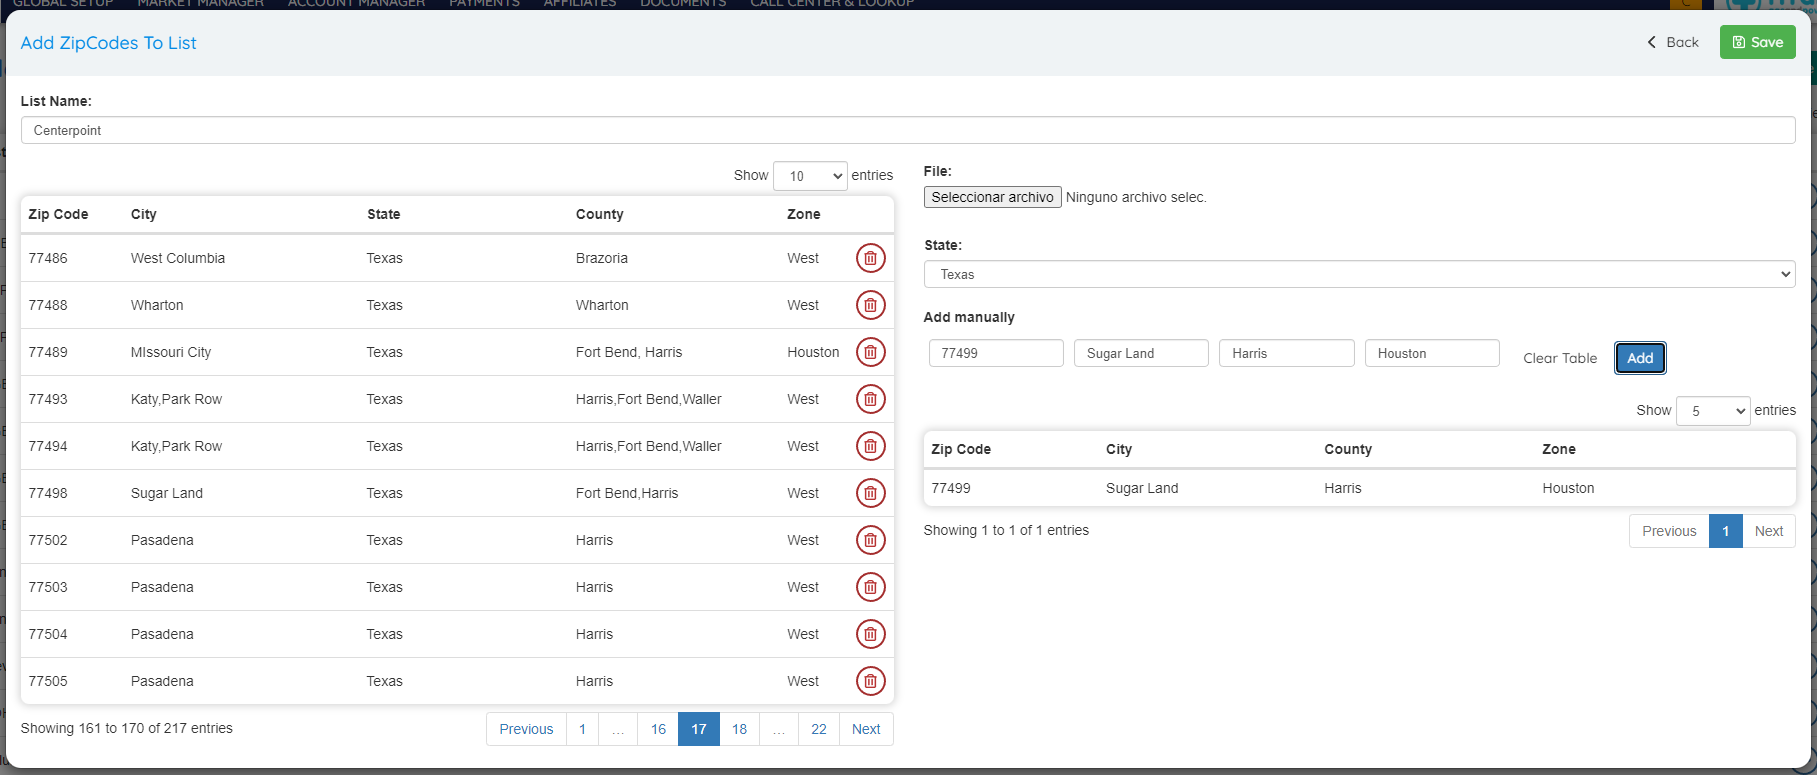Image resolution: width=1817 pixels, height=775 pixels.
Task: Delete zip code 77505 row
Action: pos(870,681)
